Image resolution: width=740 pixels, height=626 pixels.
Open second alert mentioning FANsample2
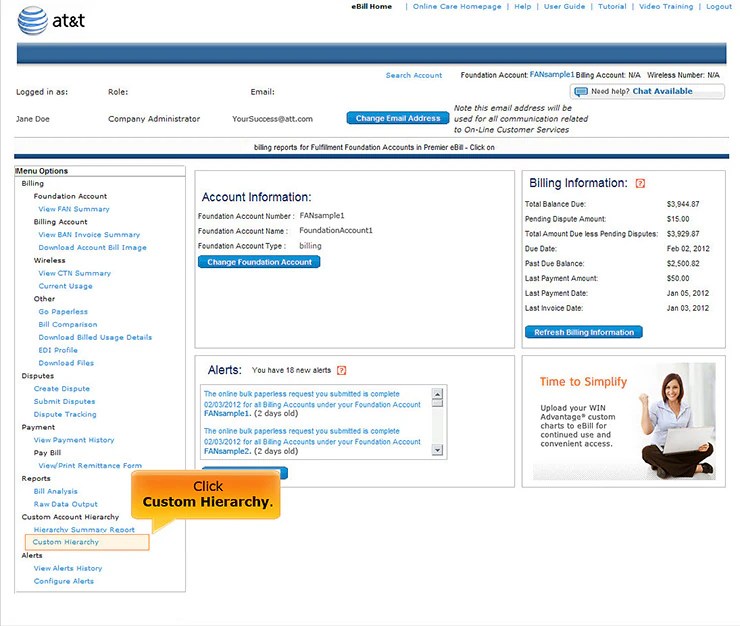click(312, 441)
